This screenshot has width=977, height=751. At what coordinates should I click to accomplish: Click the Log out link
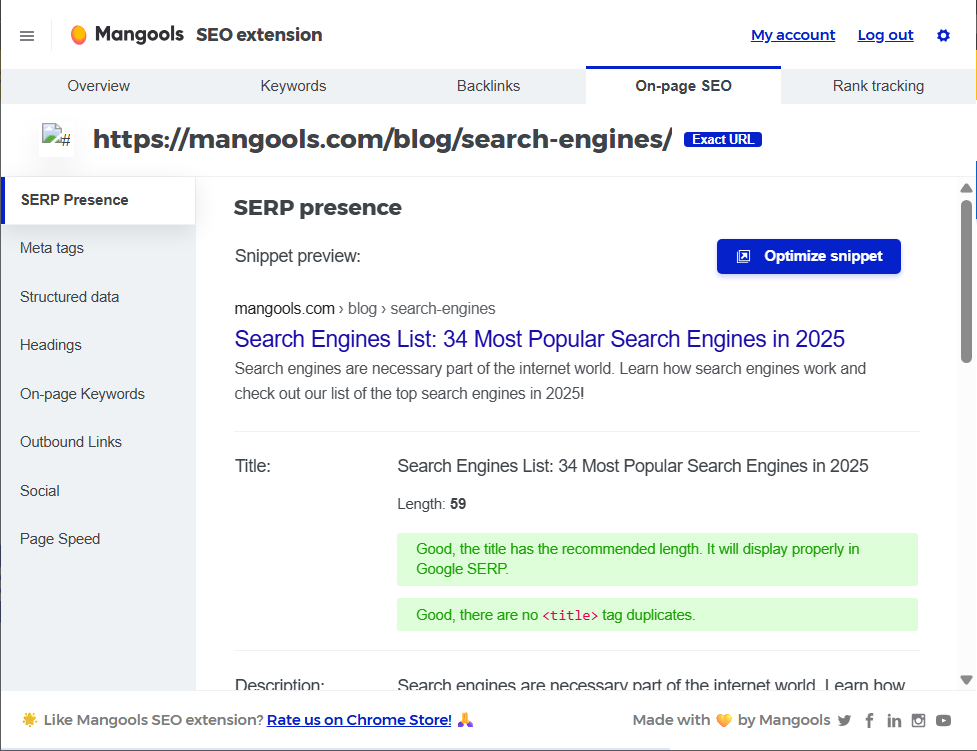pyautogui.click(x=885, y=35)
